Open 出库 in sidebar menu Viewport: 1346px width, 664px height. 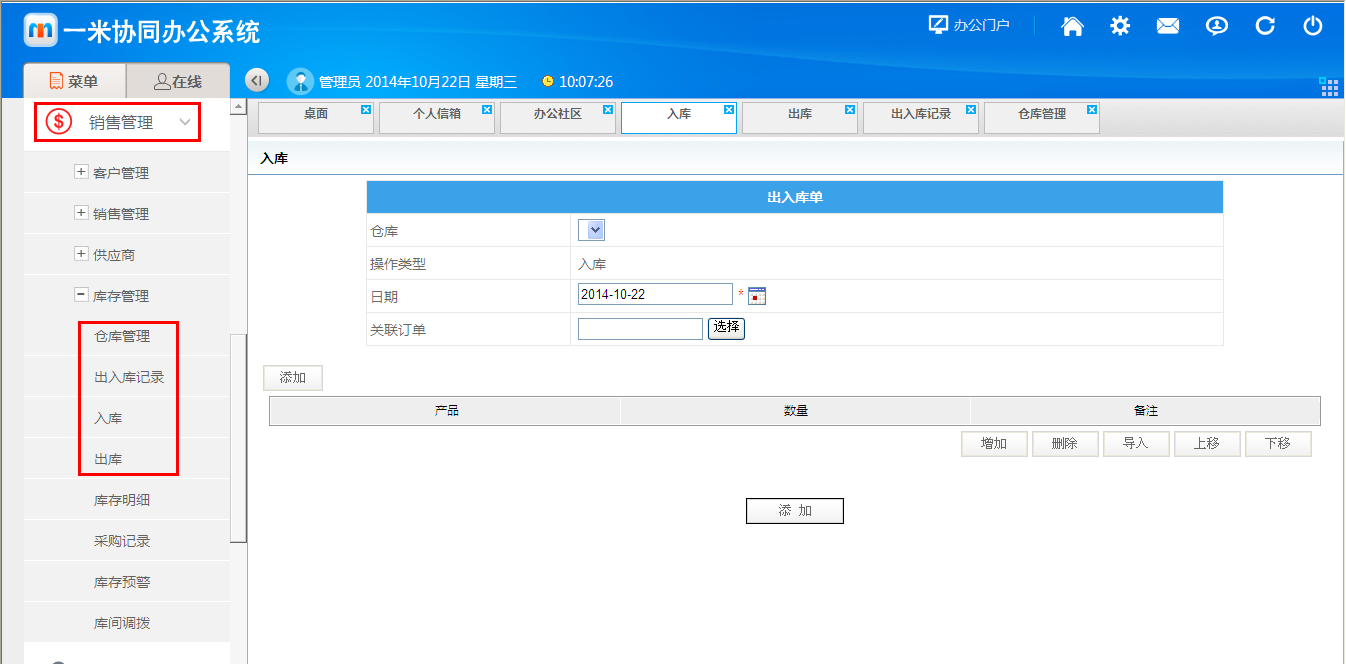[x=108, y=459]
